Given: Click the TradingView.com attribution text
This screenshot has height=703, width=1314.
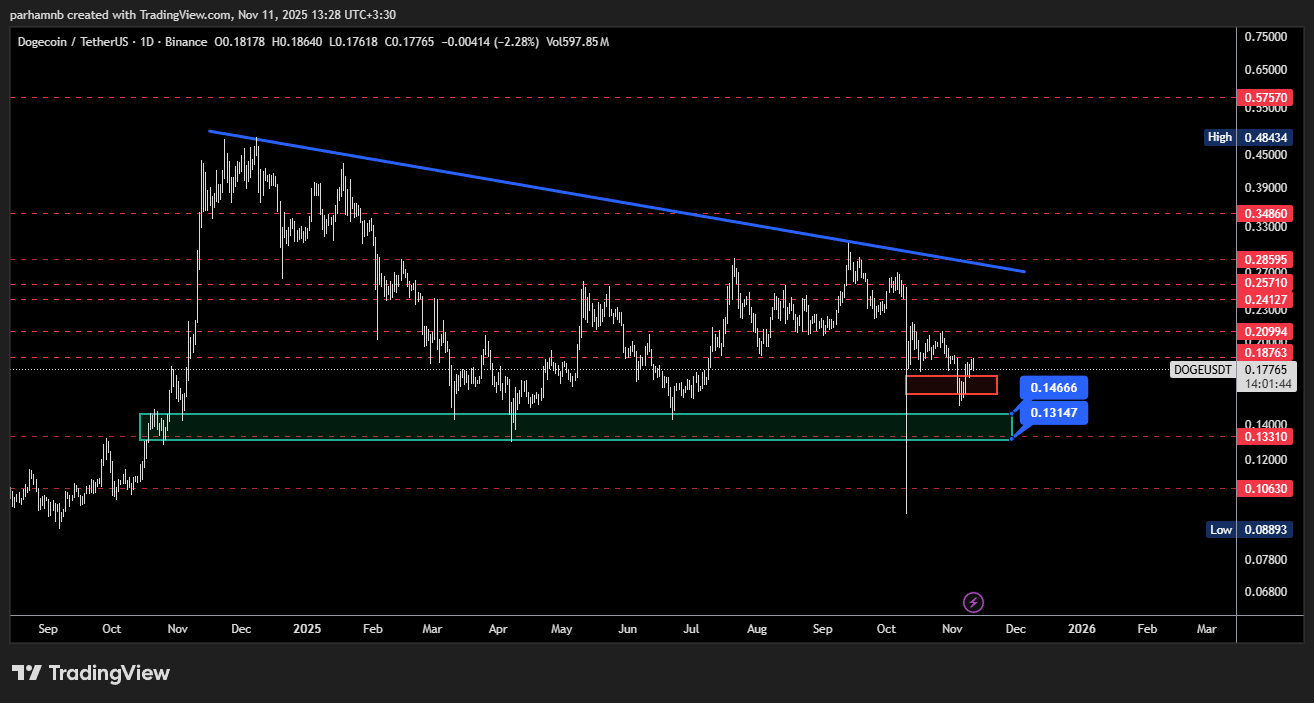Looking at the screenshot, I should click(x=170, y=14).
